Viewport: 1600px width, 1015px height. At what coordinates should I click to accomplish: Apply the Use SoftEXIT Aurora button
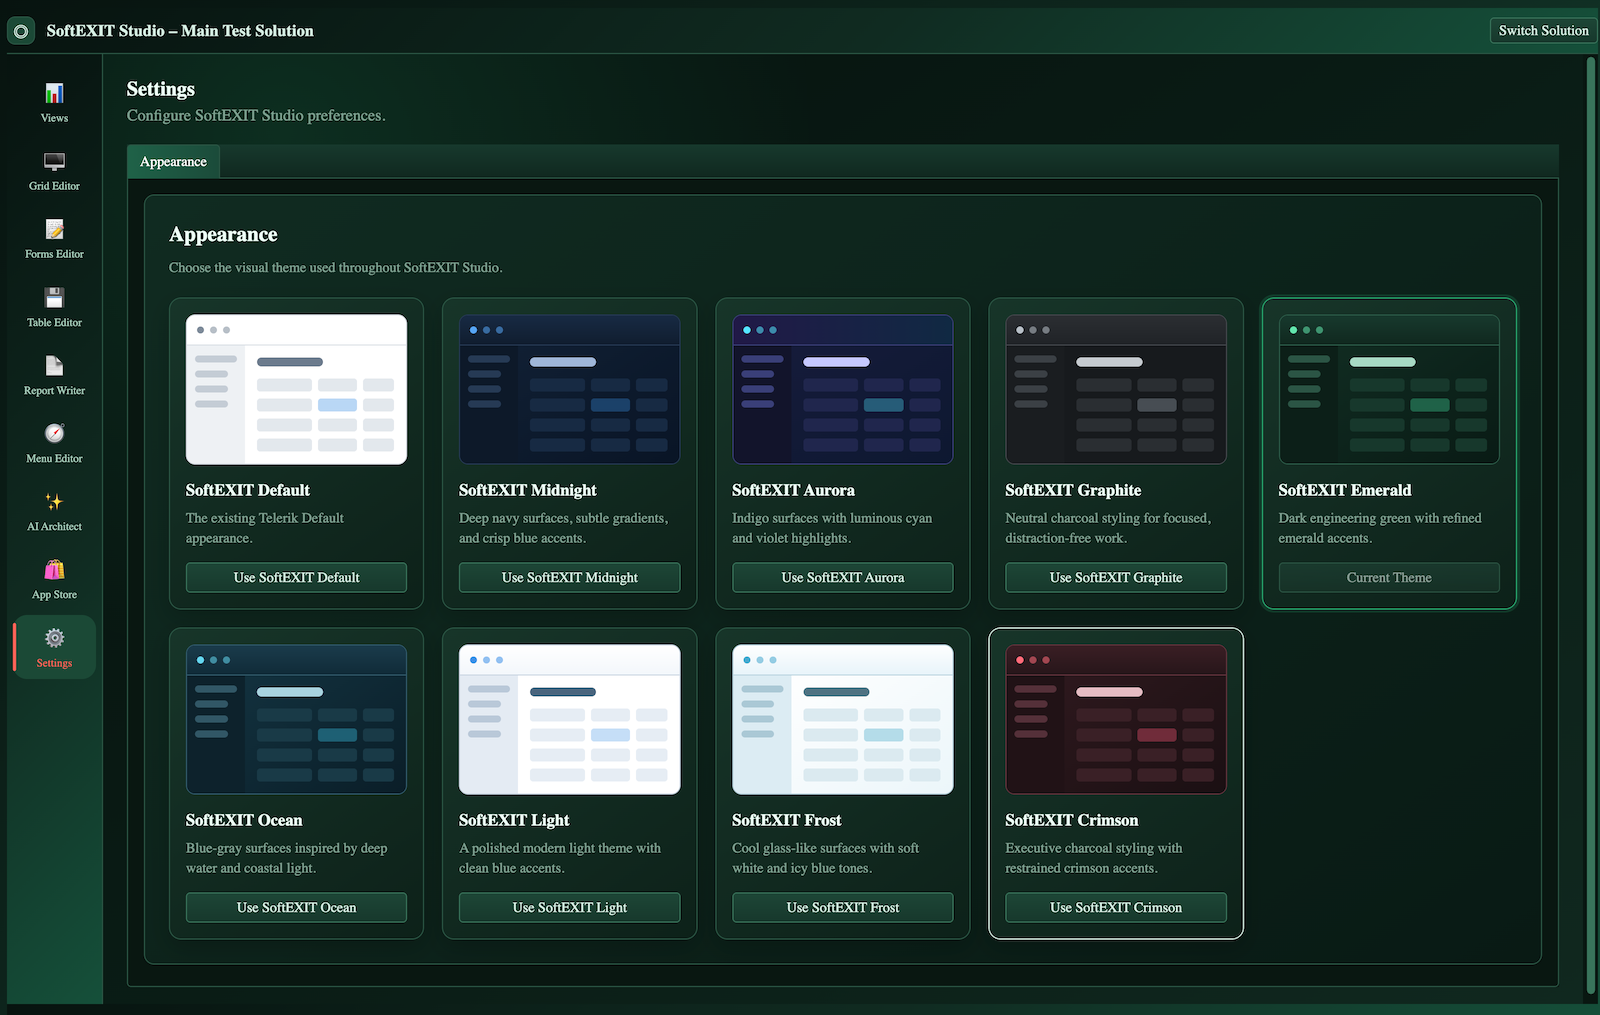pyautogui.click(x=843, y=578)
